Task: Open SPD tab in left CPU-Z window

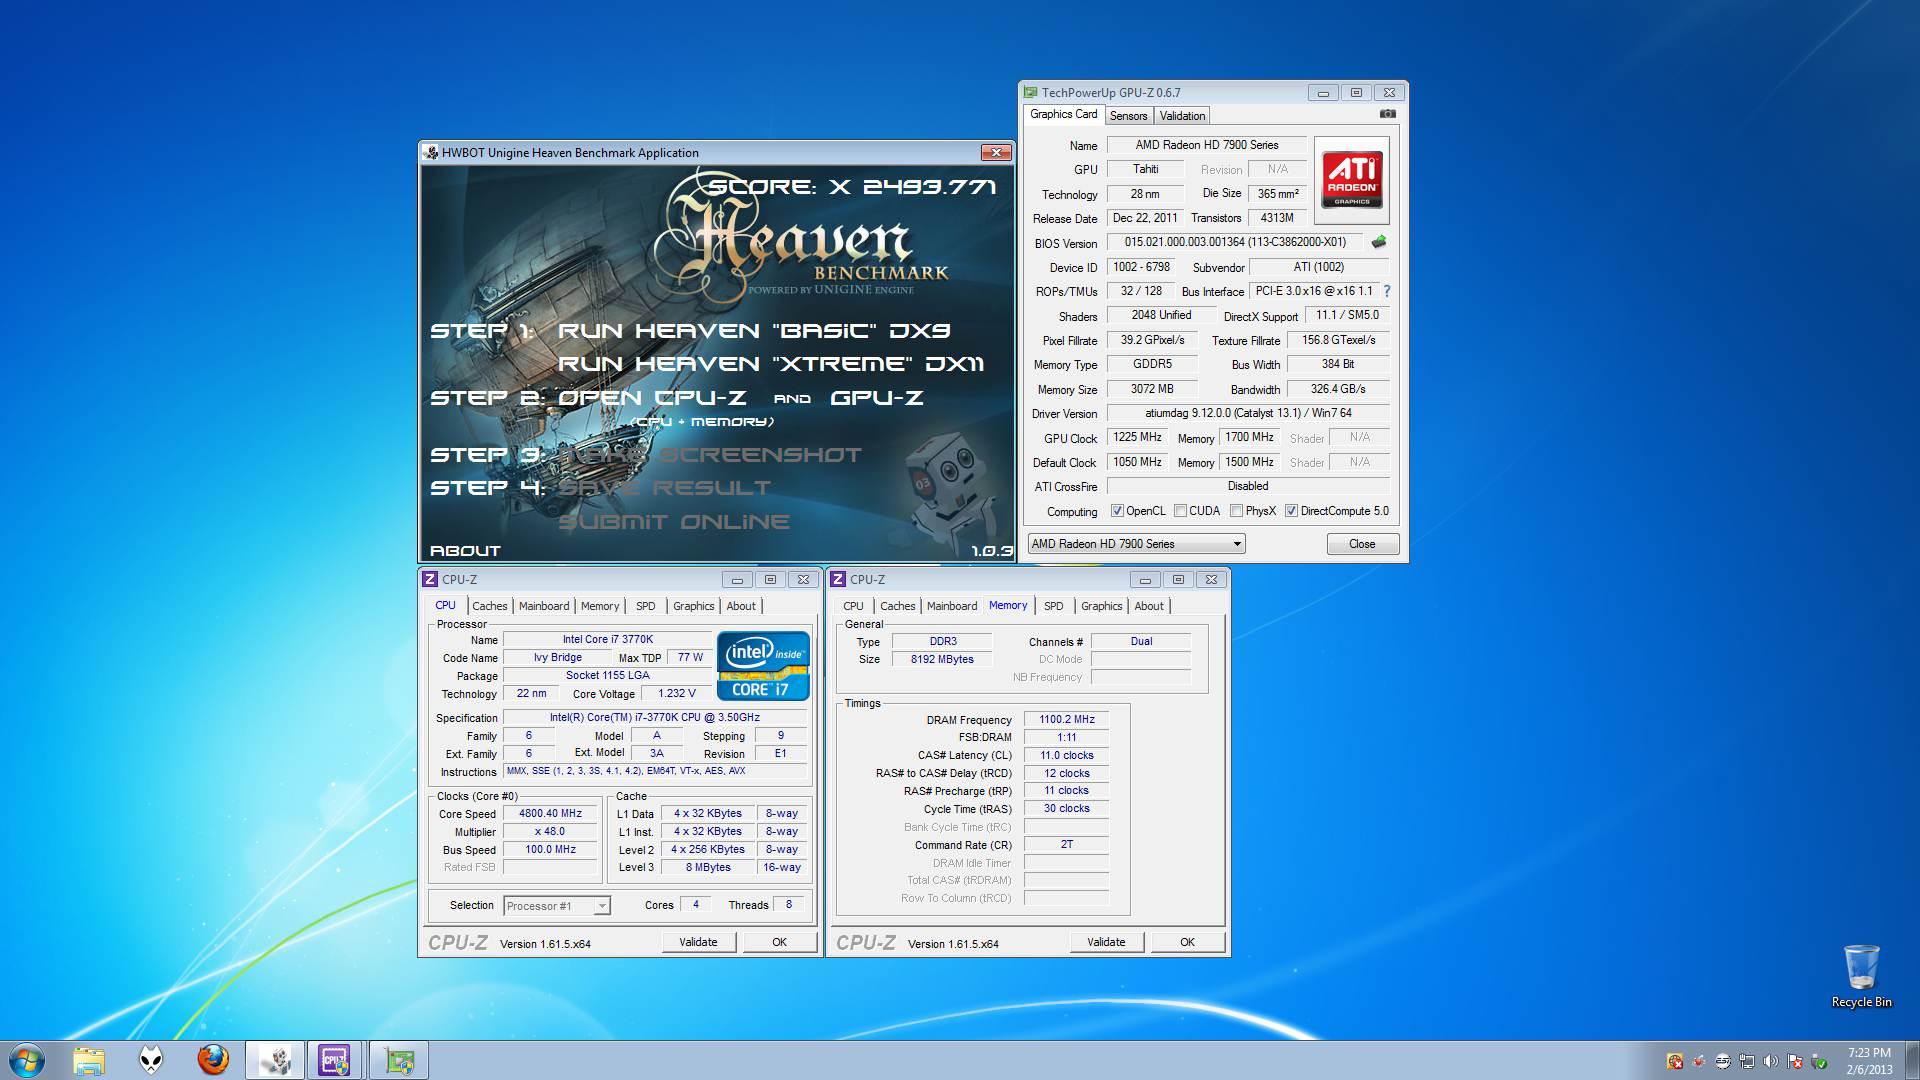Action: pyautogui.click(x=646, y=606)
